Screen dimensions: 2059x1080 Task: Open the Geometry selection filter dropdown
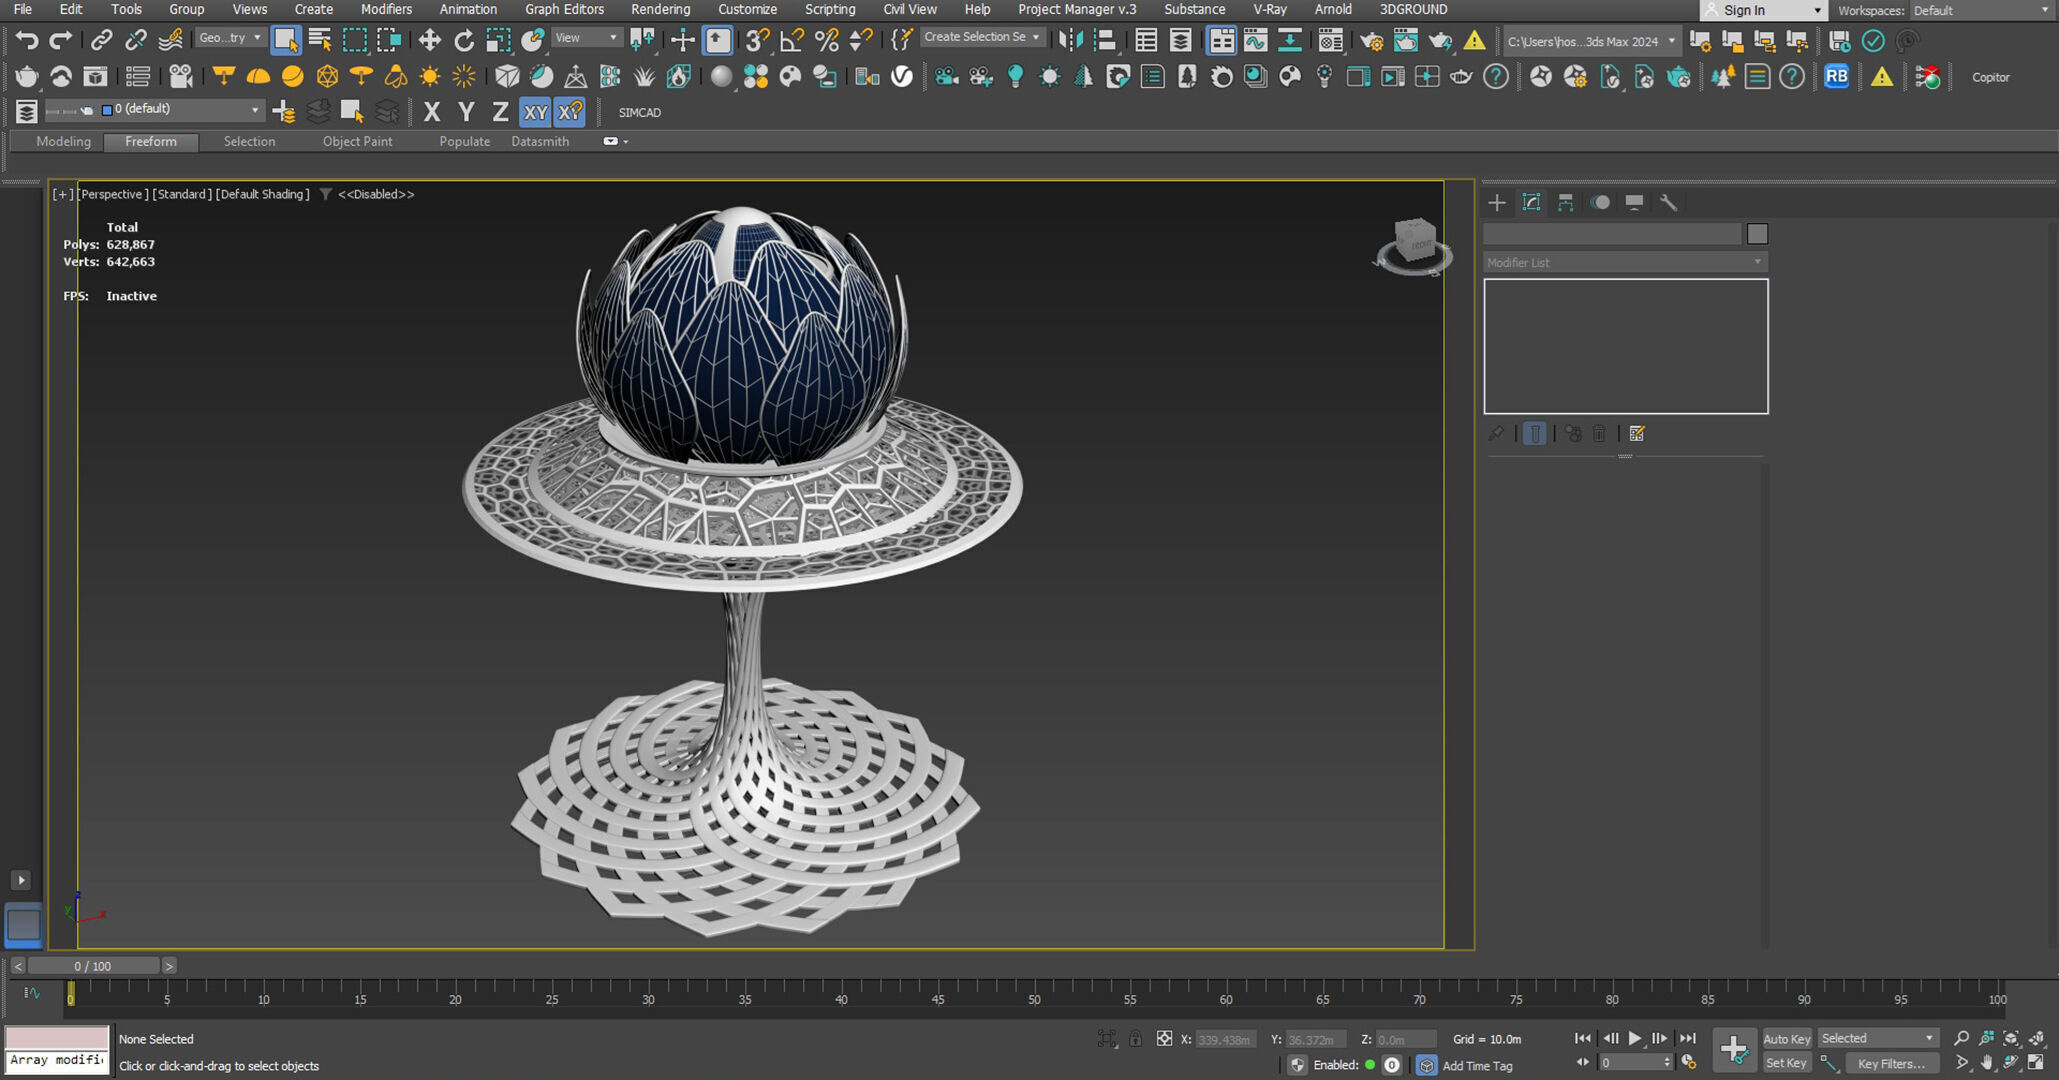[x=230, y=38]
